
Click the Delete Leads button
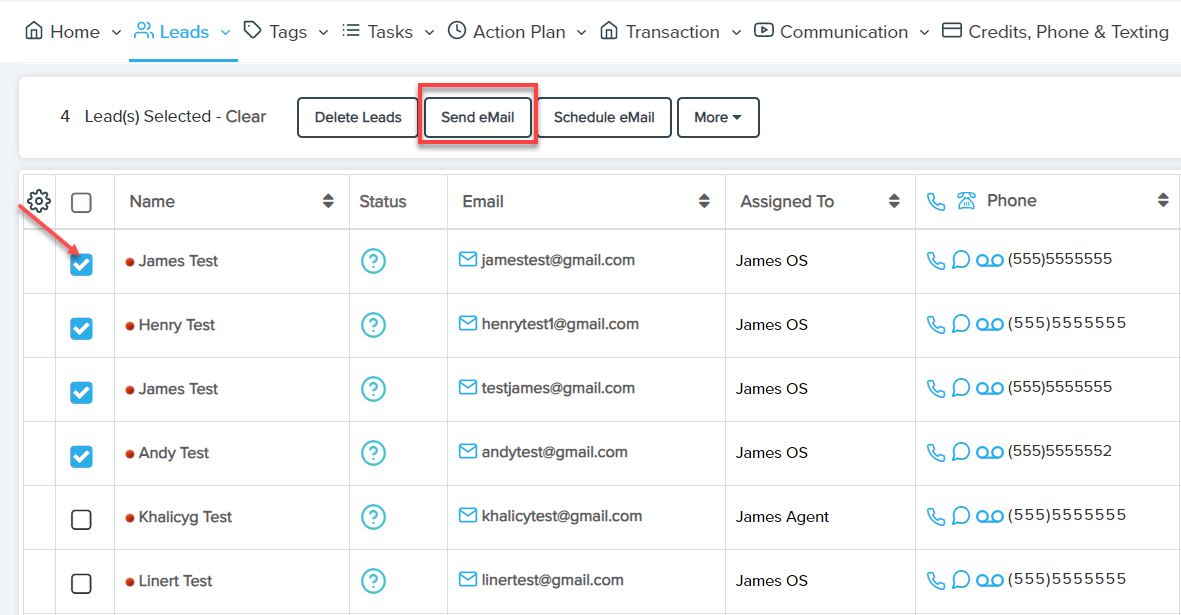358,117
